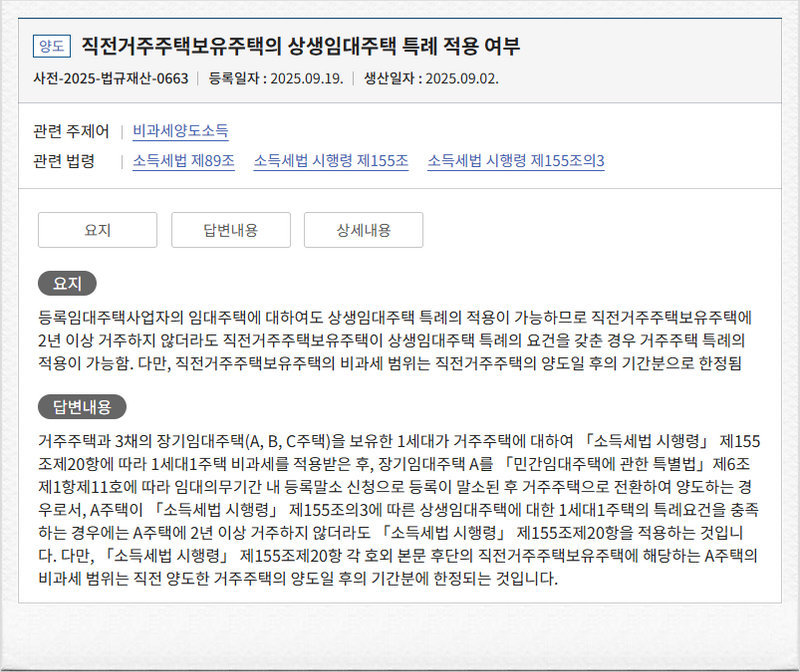Click document number 사전-2025-법규재산-0663
Viewport: 800px width, 672px height.
pyautogui.click(x=111, y=78)
